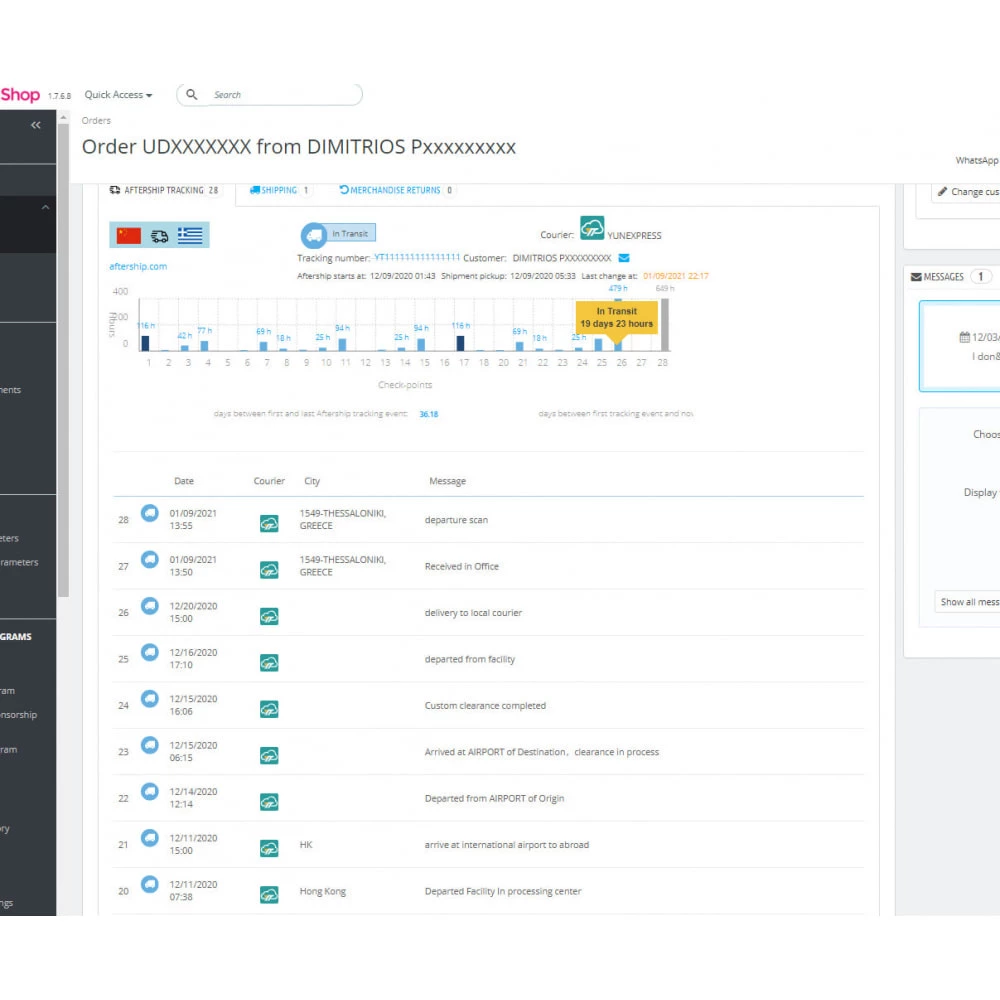
Task: Click the Greece flag icon
Action: (190, 235)
